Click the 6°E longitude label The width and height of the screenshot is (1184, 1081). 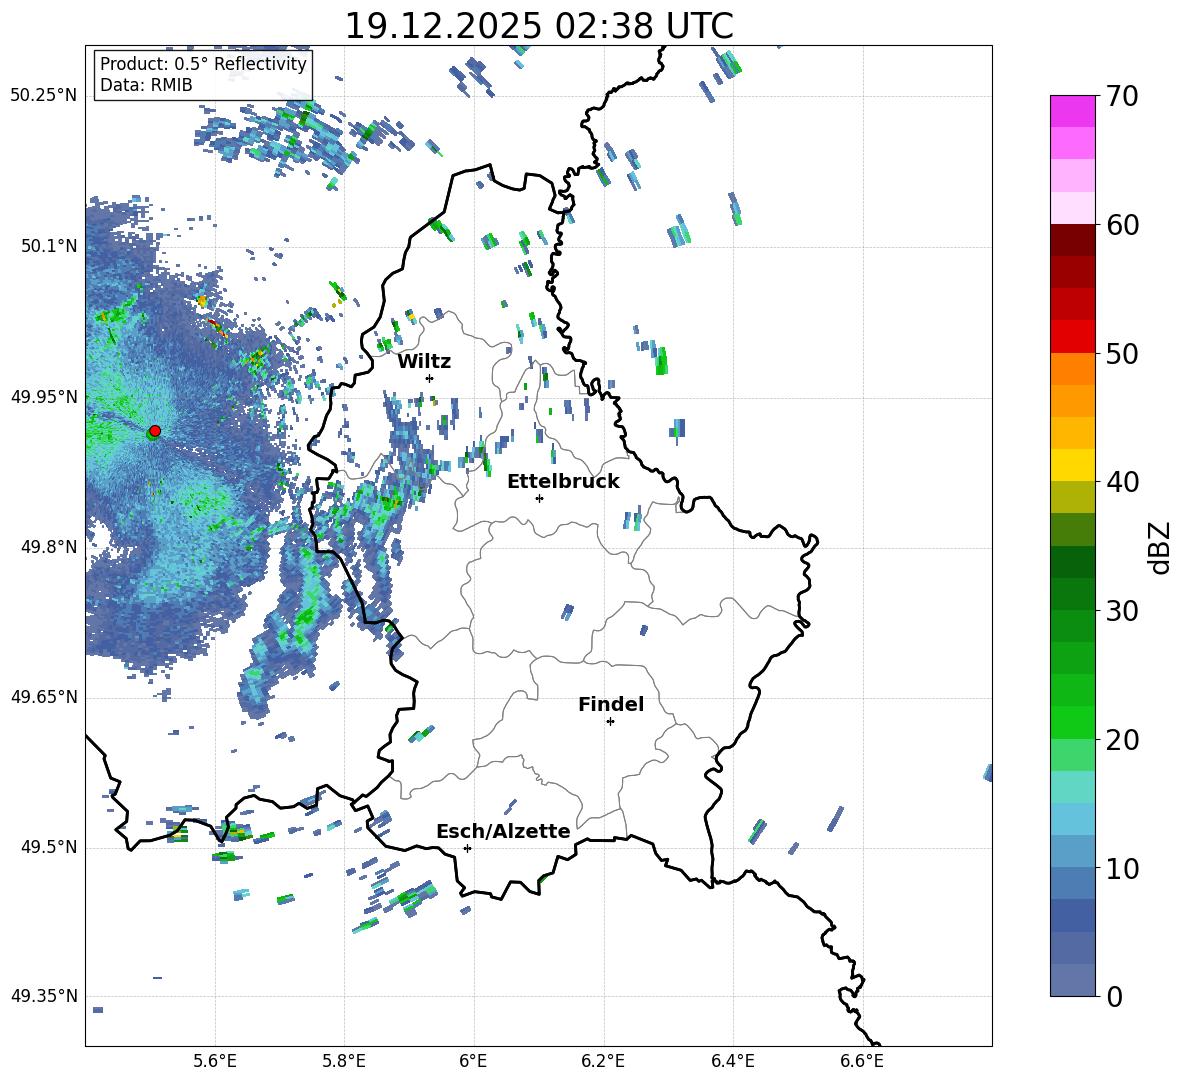[x=473, y=1061]
